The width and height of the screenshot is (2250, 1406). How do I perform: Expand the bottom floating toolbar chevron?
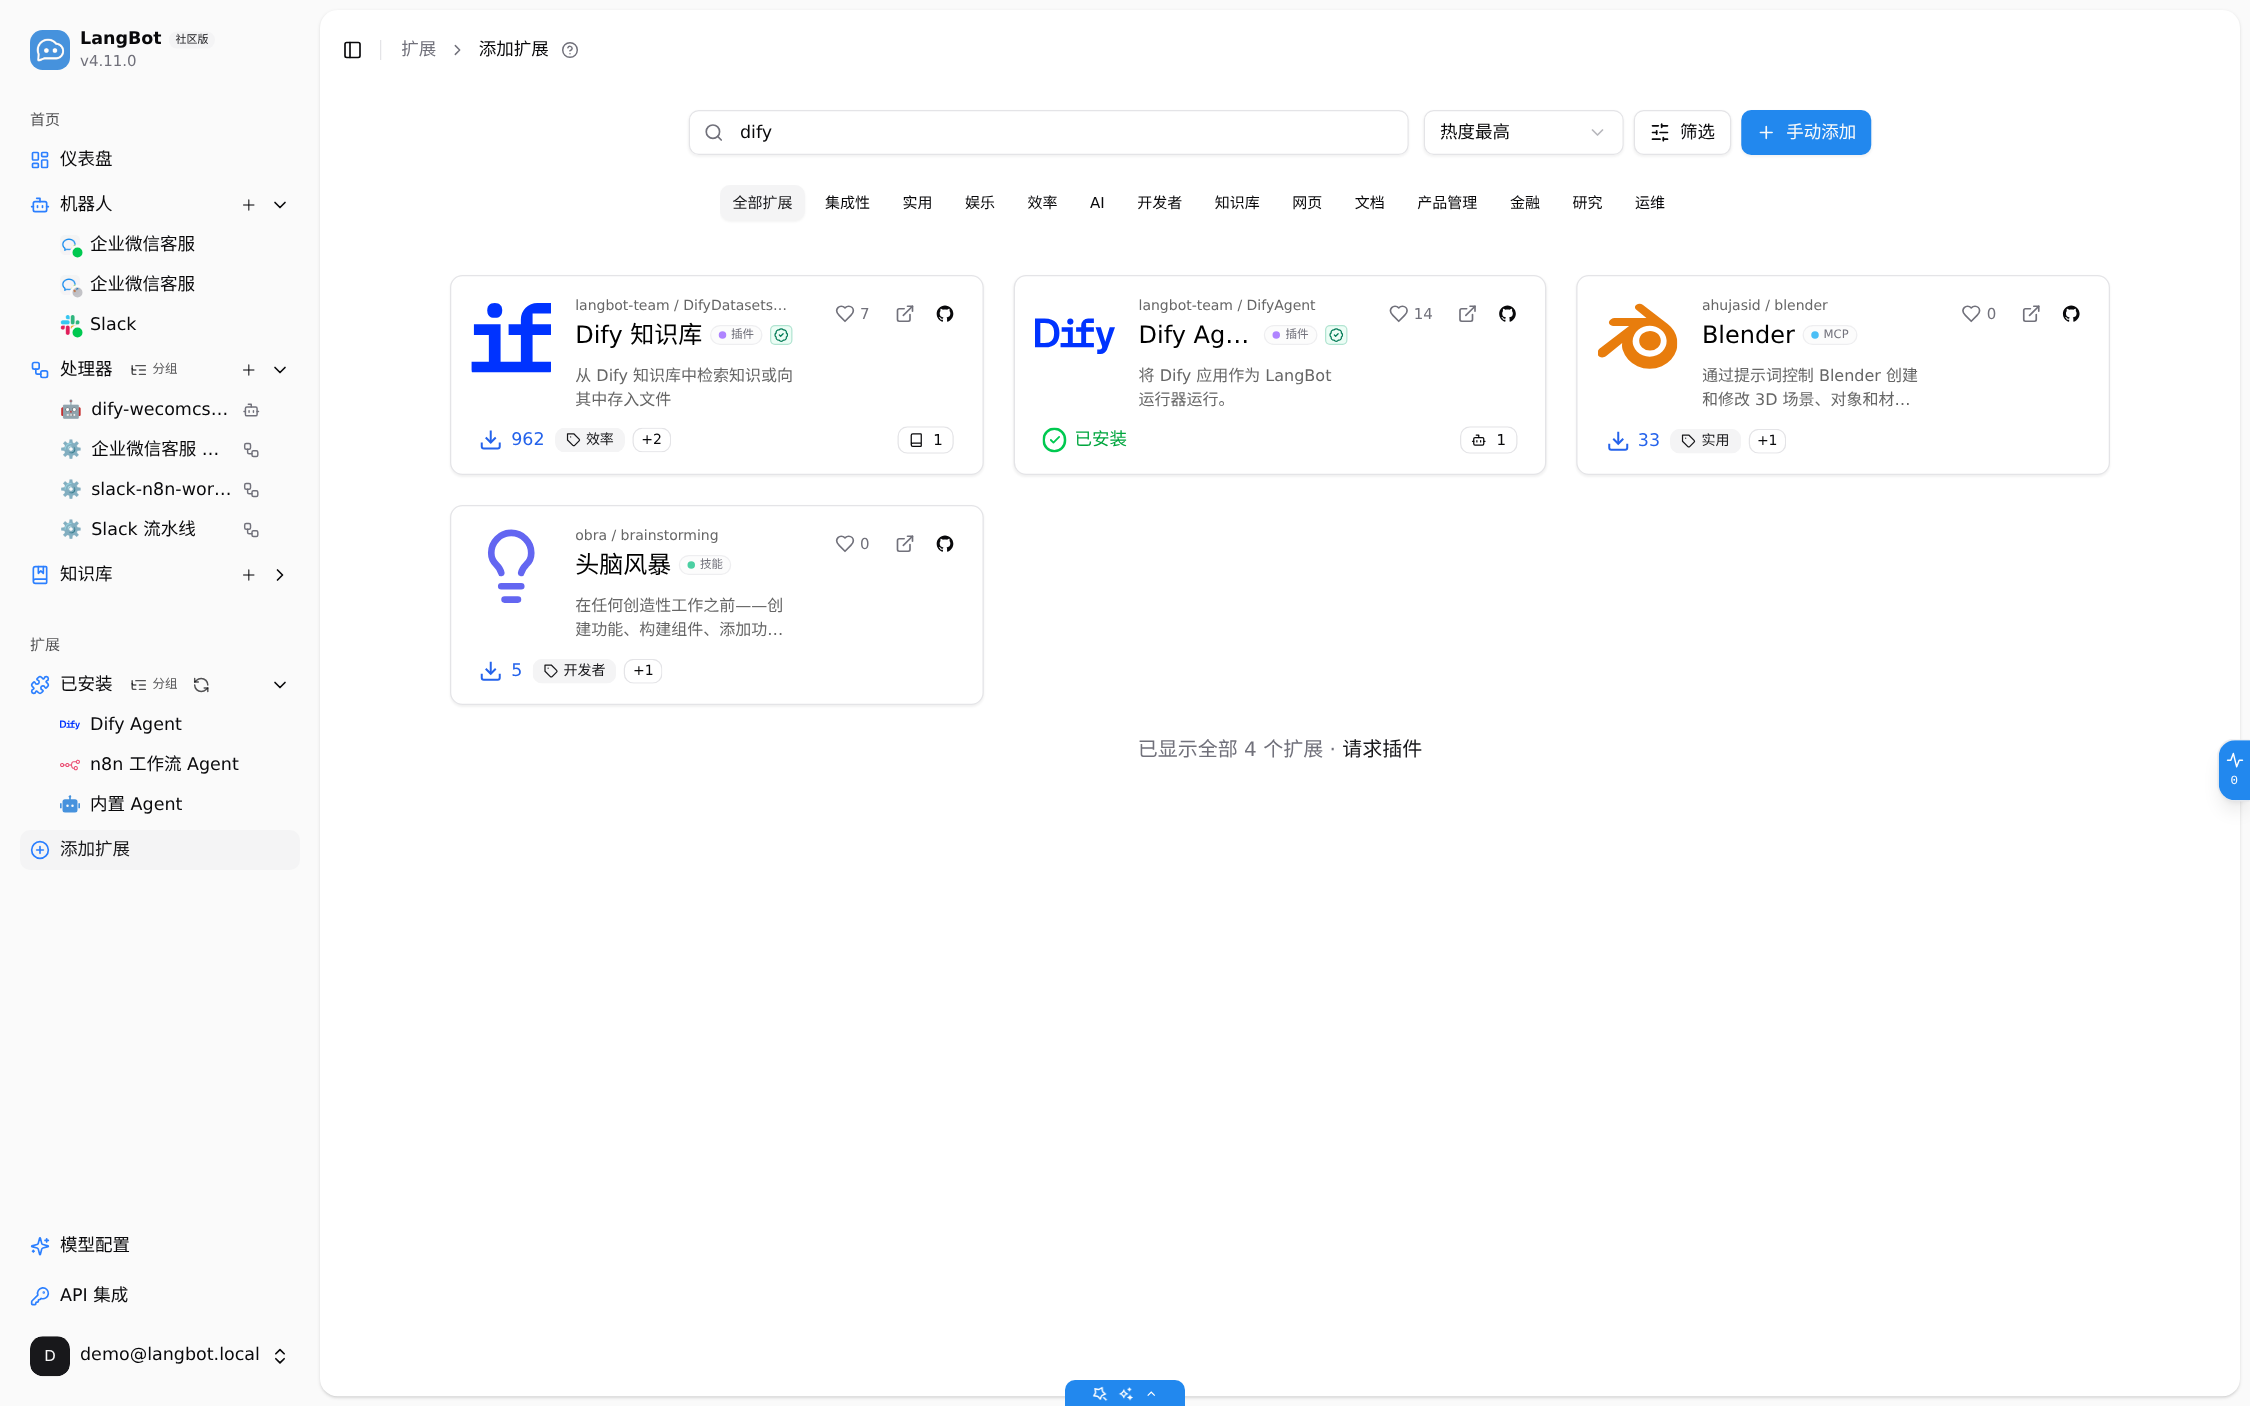coord(1152,1394)
